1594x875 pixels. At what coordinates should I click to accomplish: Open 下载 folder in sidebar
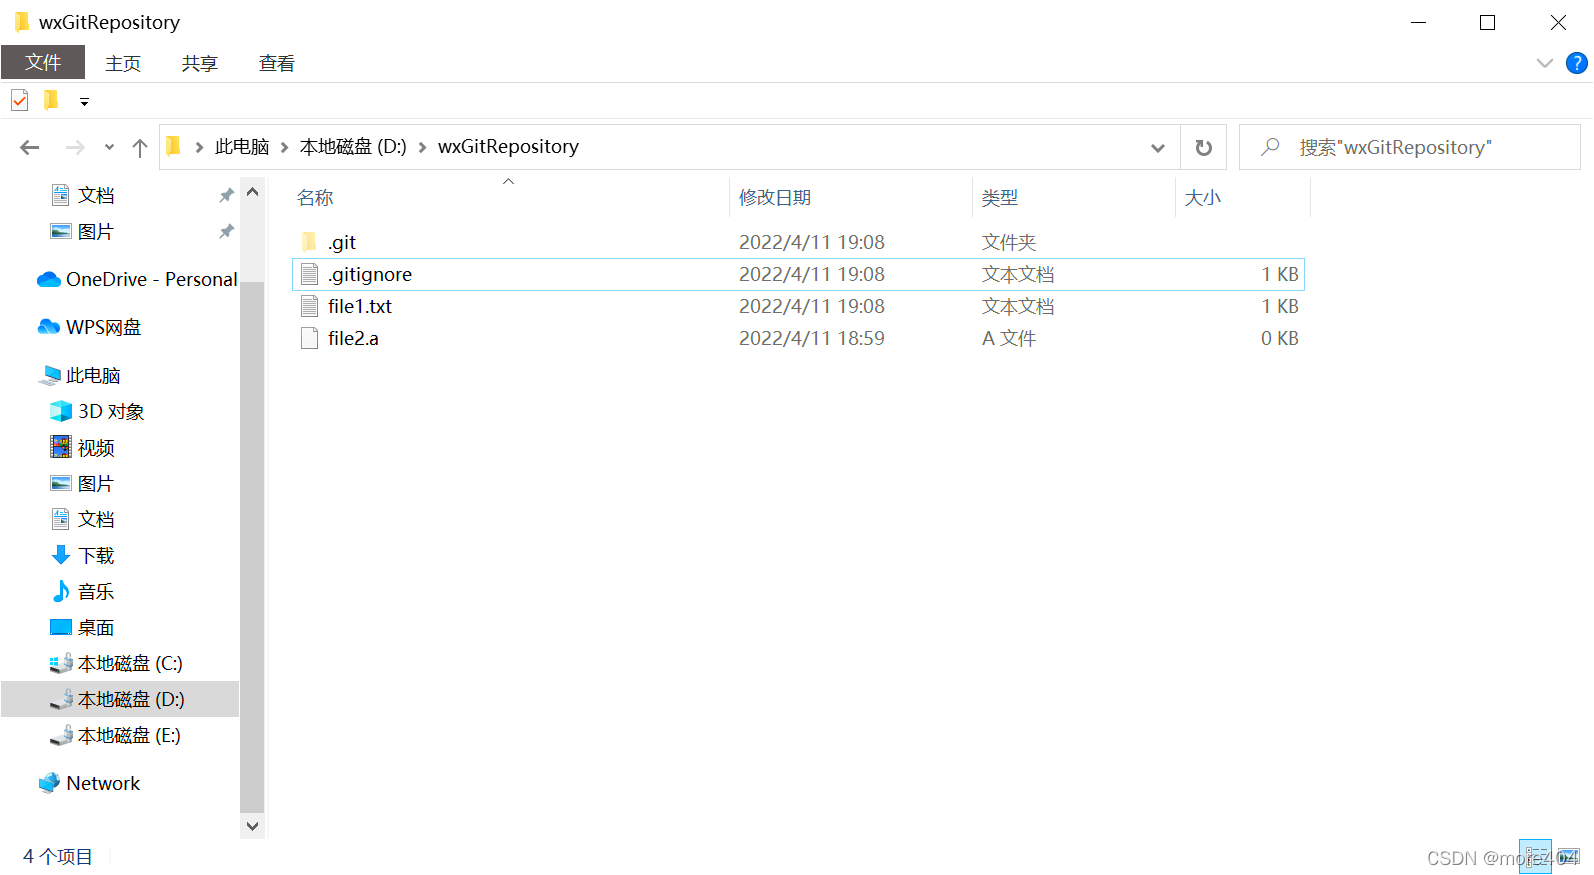[83, 555]
